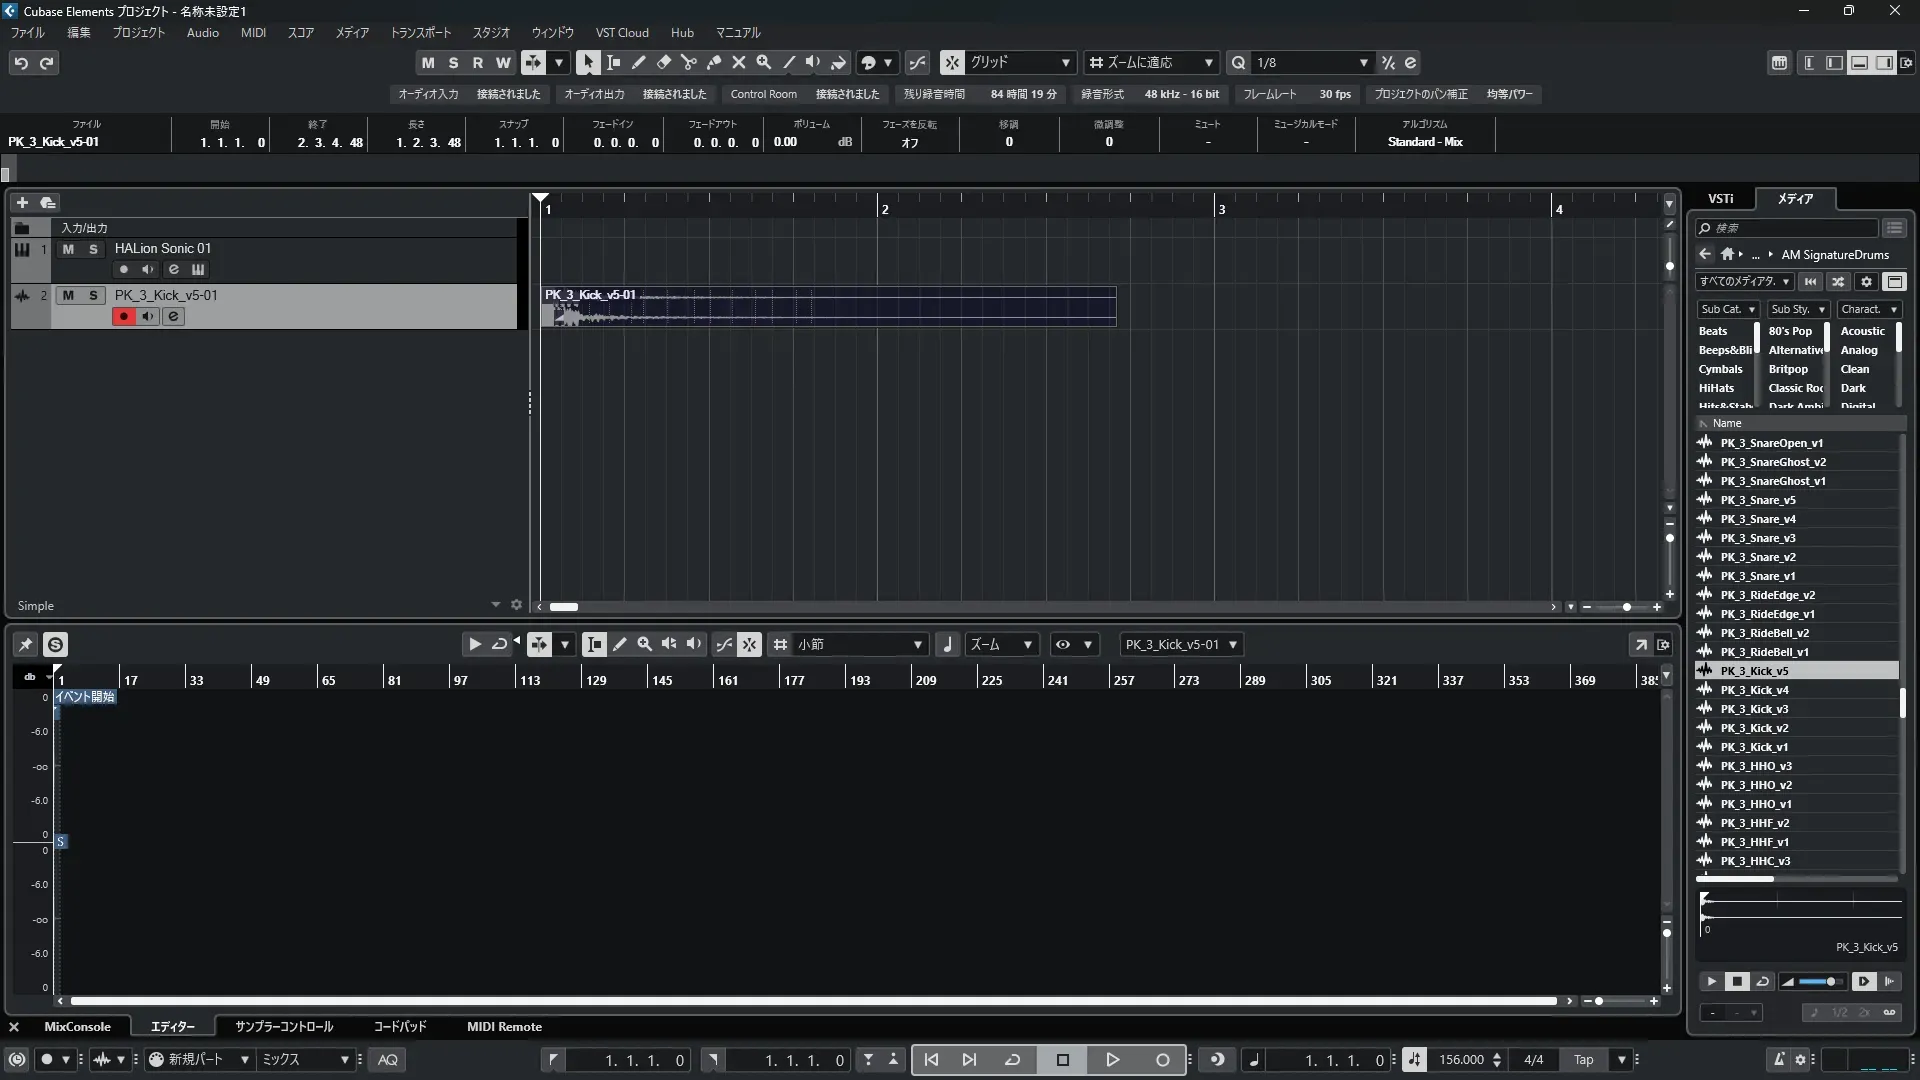Expand the Sub Cat. filter dropdown

click(x=1728, y=310)
